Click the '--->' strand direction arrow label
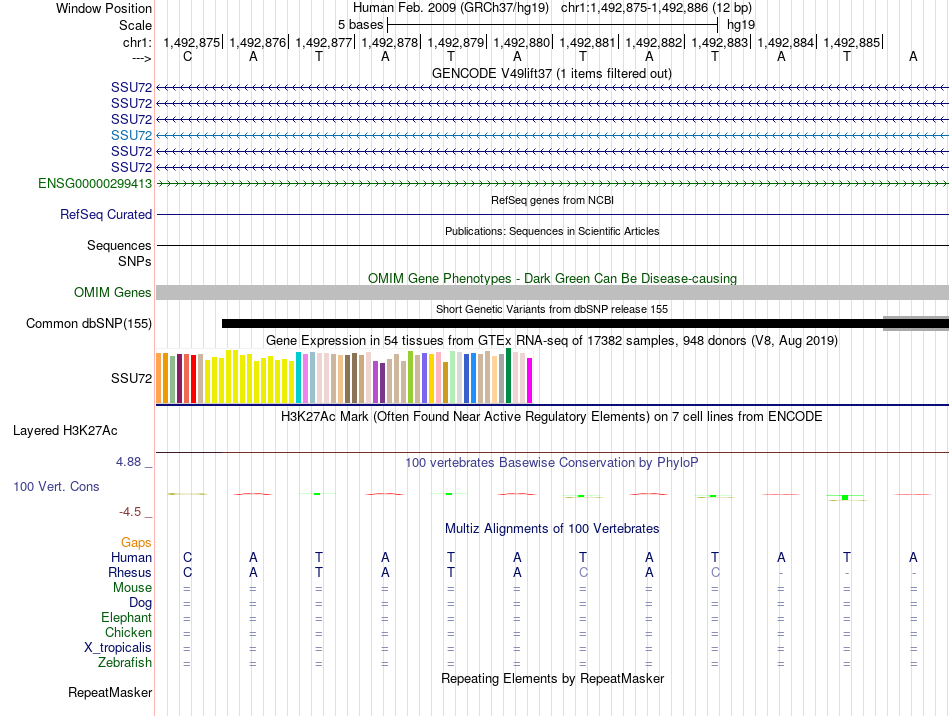950x716 pixels. point(141,58)
